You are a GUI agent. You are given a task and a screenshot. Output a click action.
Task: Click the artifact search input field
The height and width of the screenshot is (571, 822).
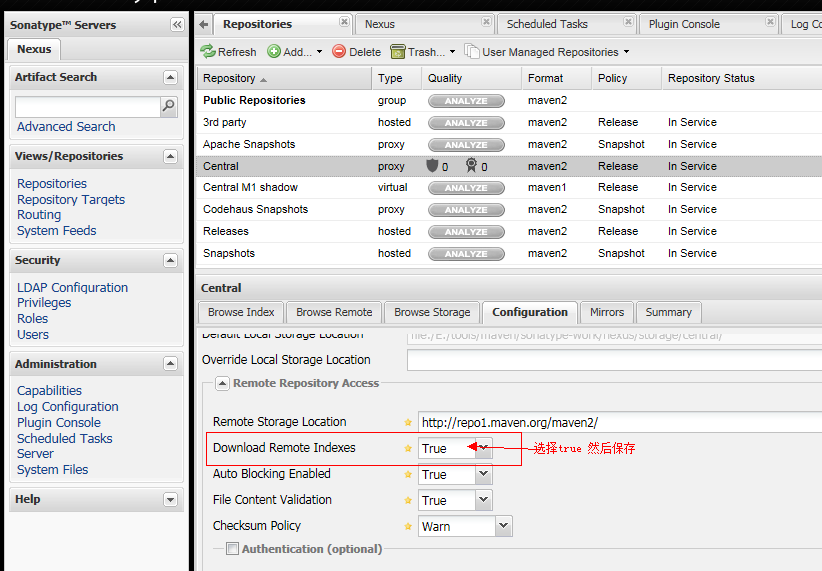pyautogui.click(x=88, y=107)
